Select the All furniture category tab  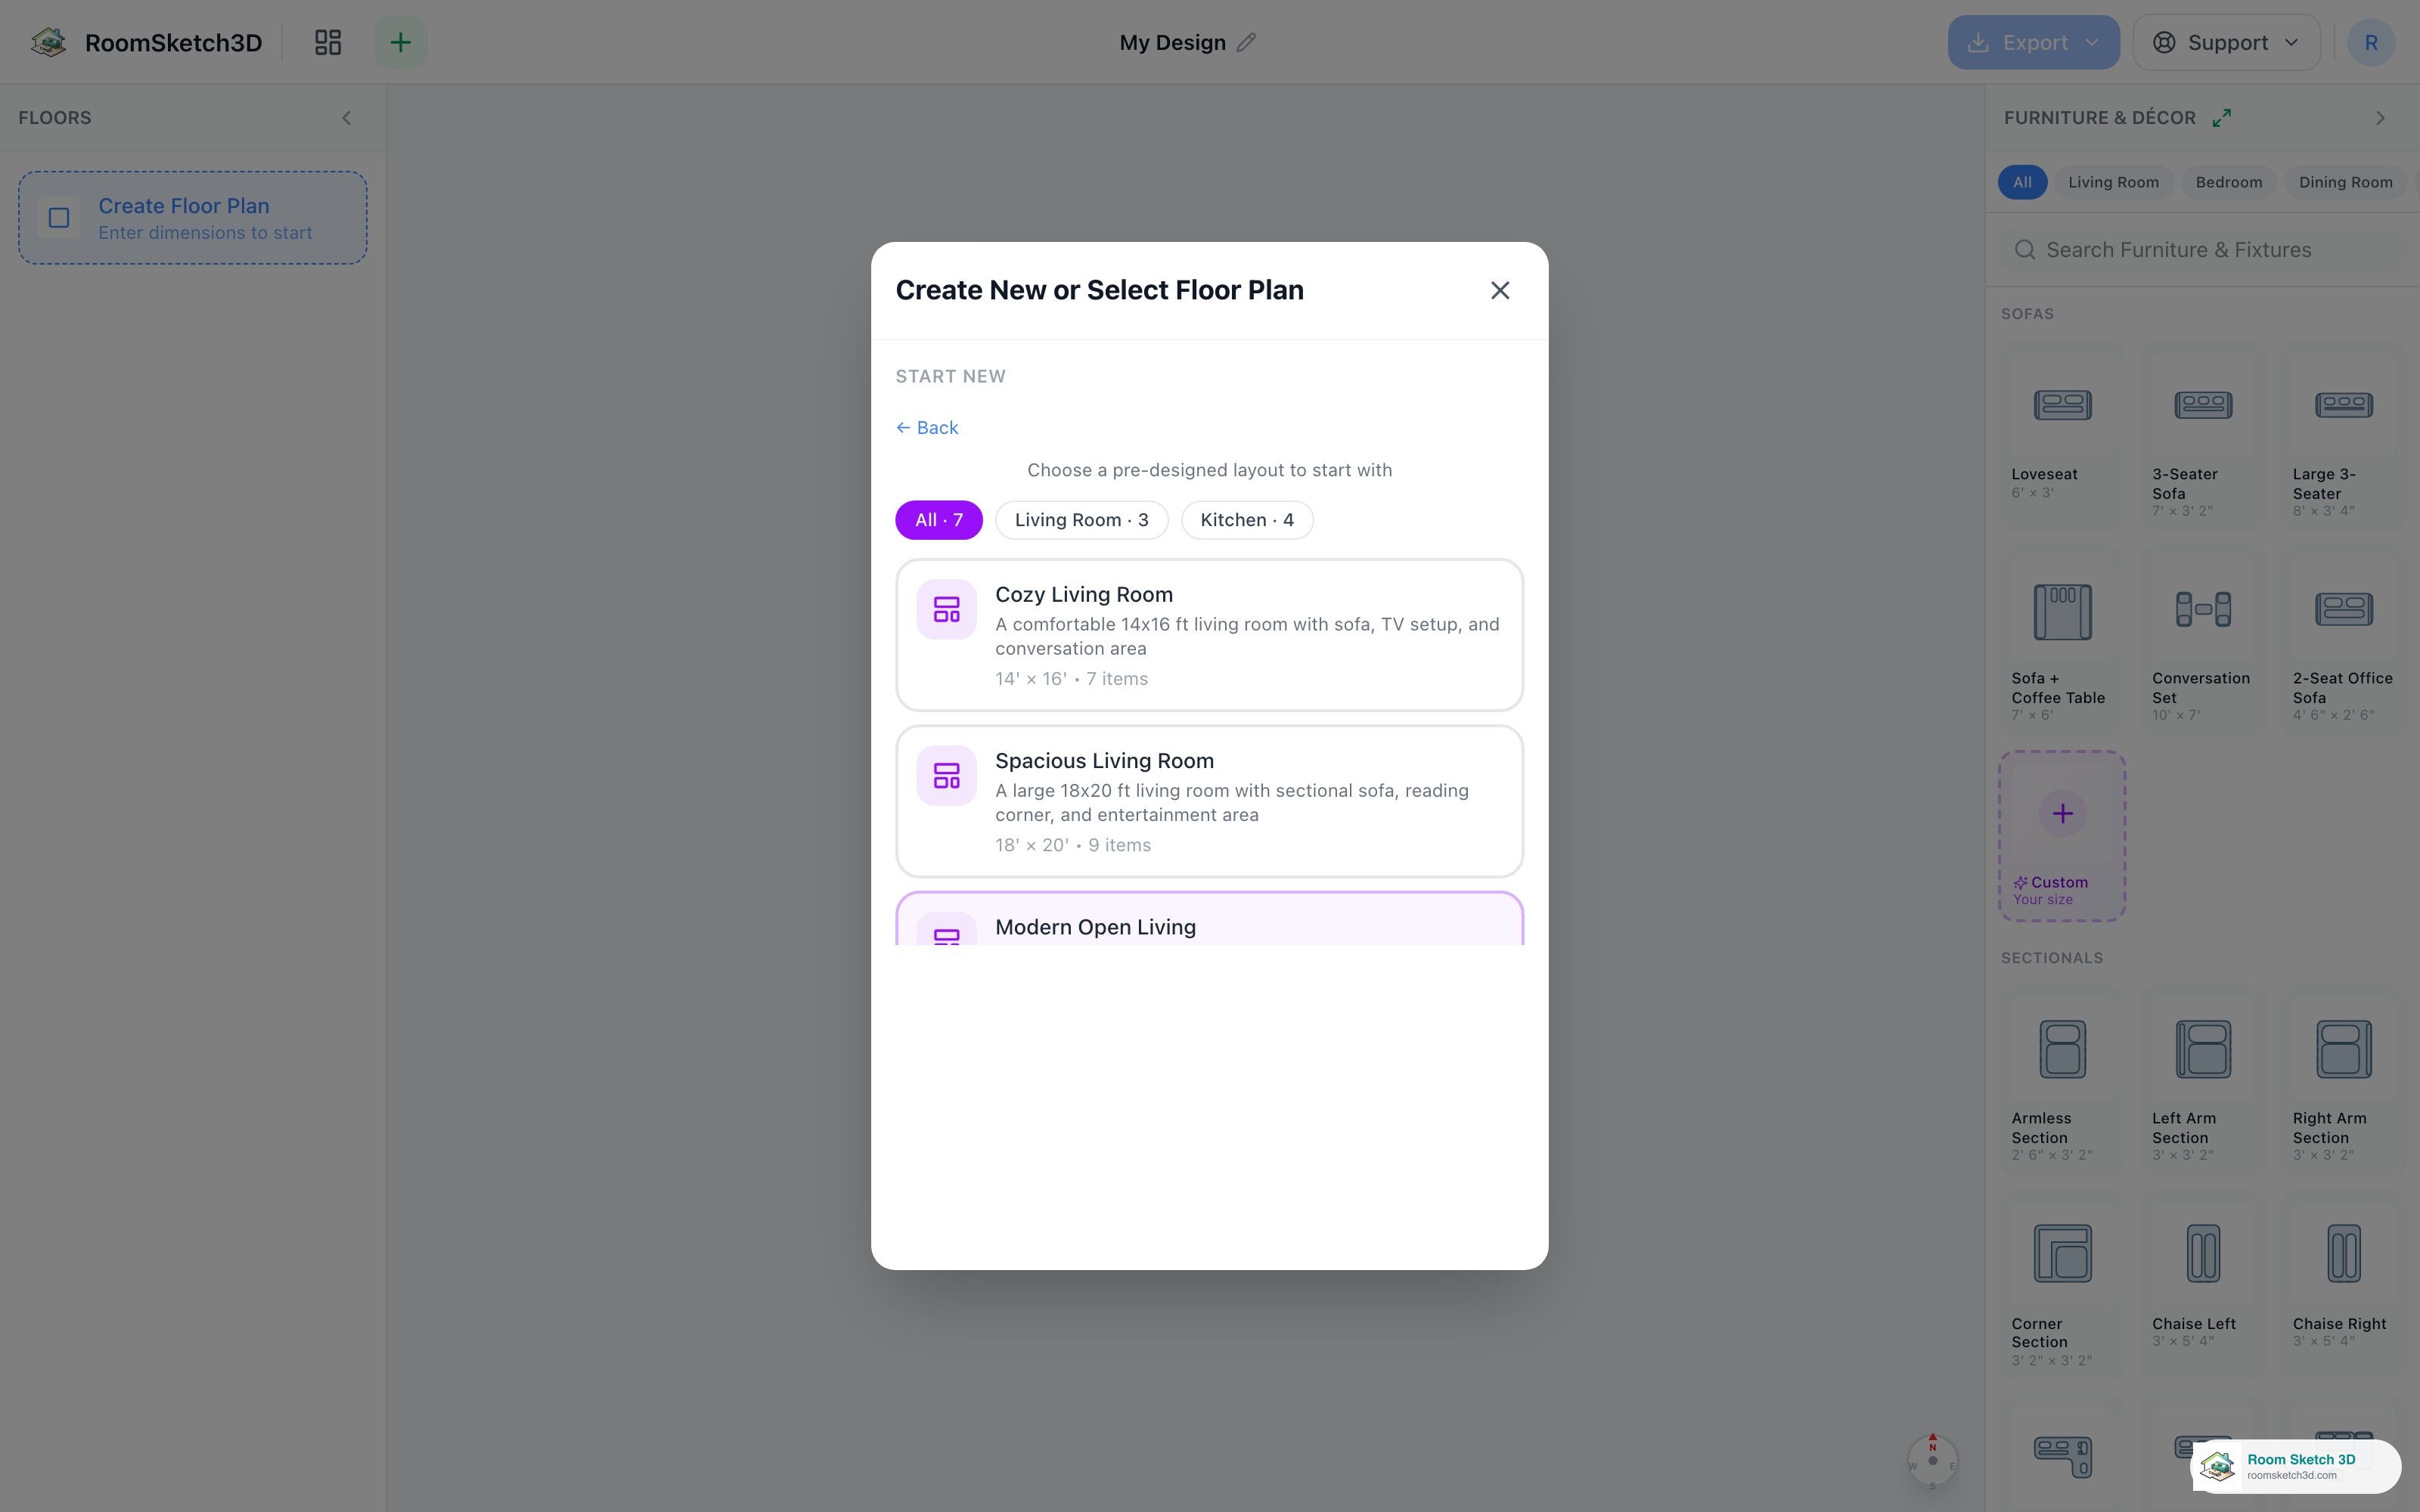pos(2022,182)
